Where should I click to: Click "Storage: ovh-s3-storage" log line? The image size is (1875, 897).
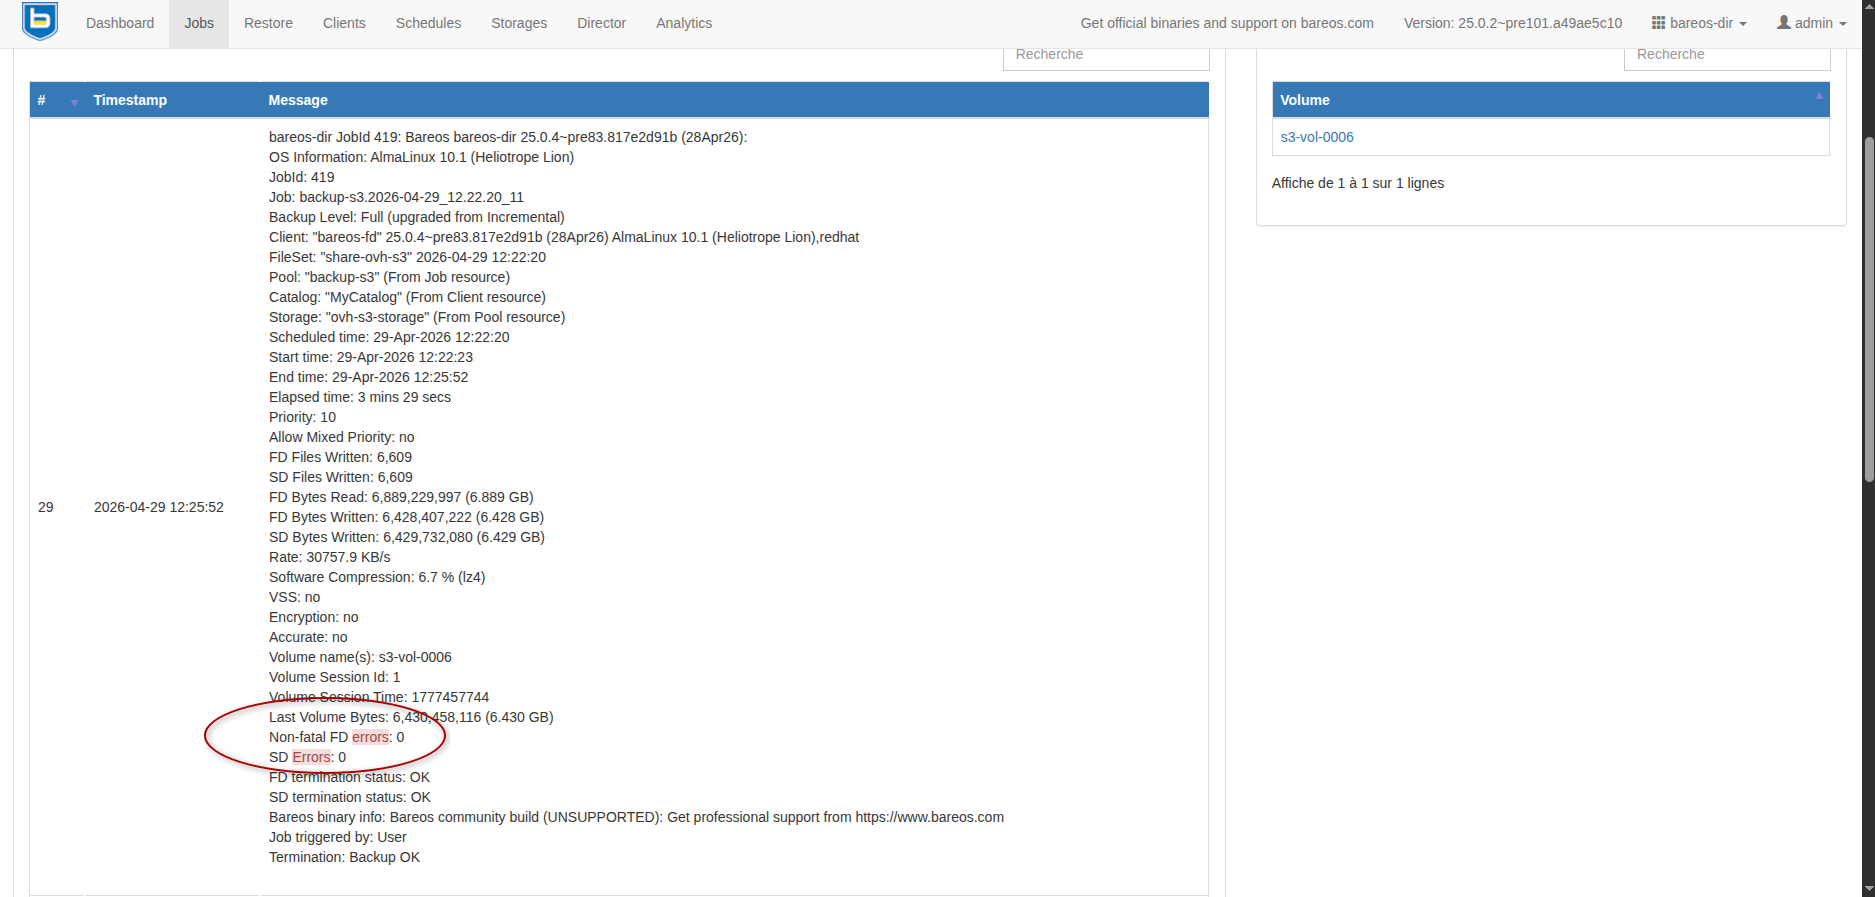417,317
